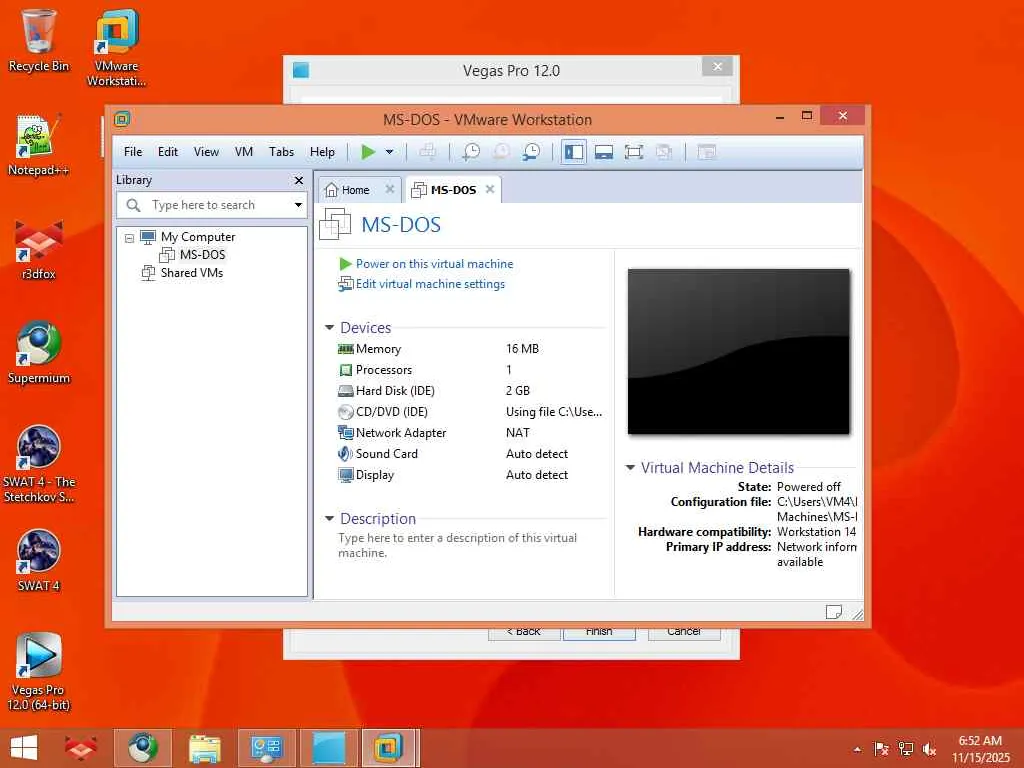Enter full screen mode via toolbar icon
The width and height of the screenshot is (1024, 768).
(x=633, y=152)
